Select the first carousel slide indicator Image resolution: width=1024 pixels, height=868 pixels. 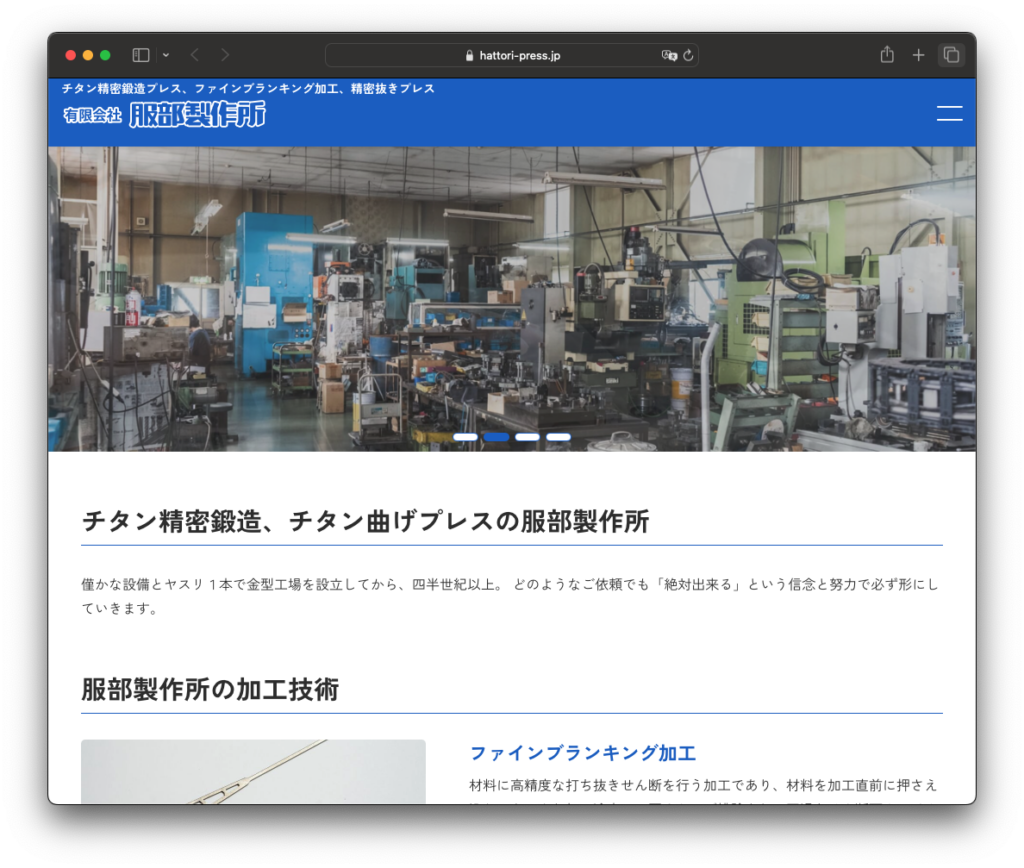point(465,437)
